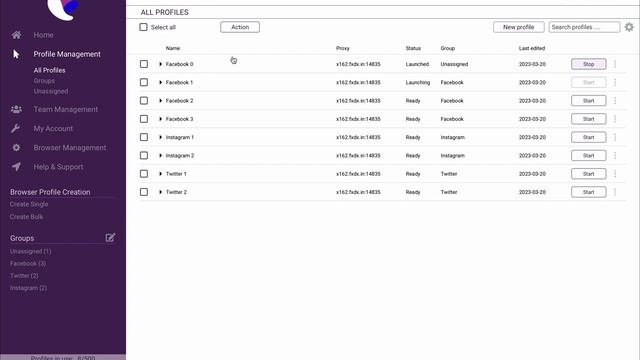Tick the checkbox for Instagram 2
The height and width of the screenshot is (360, 640).
144,156
